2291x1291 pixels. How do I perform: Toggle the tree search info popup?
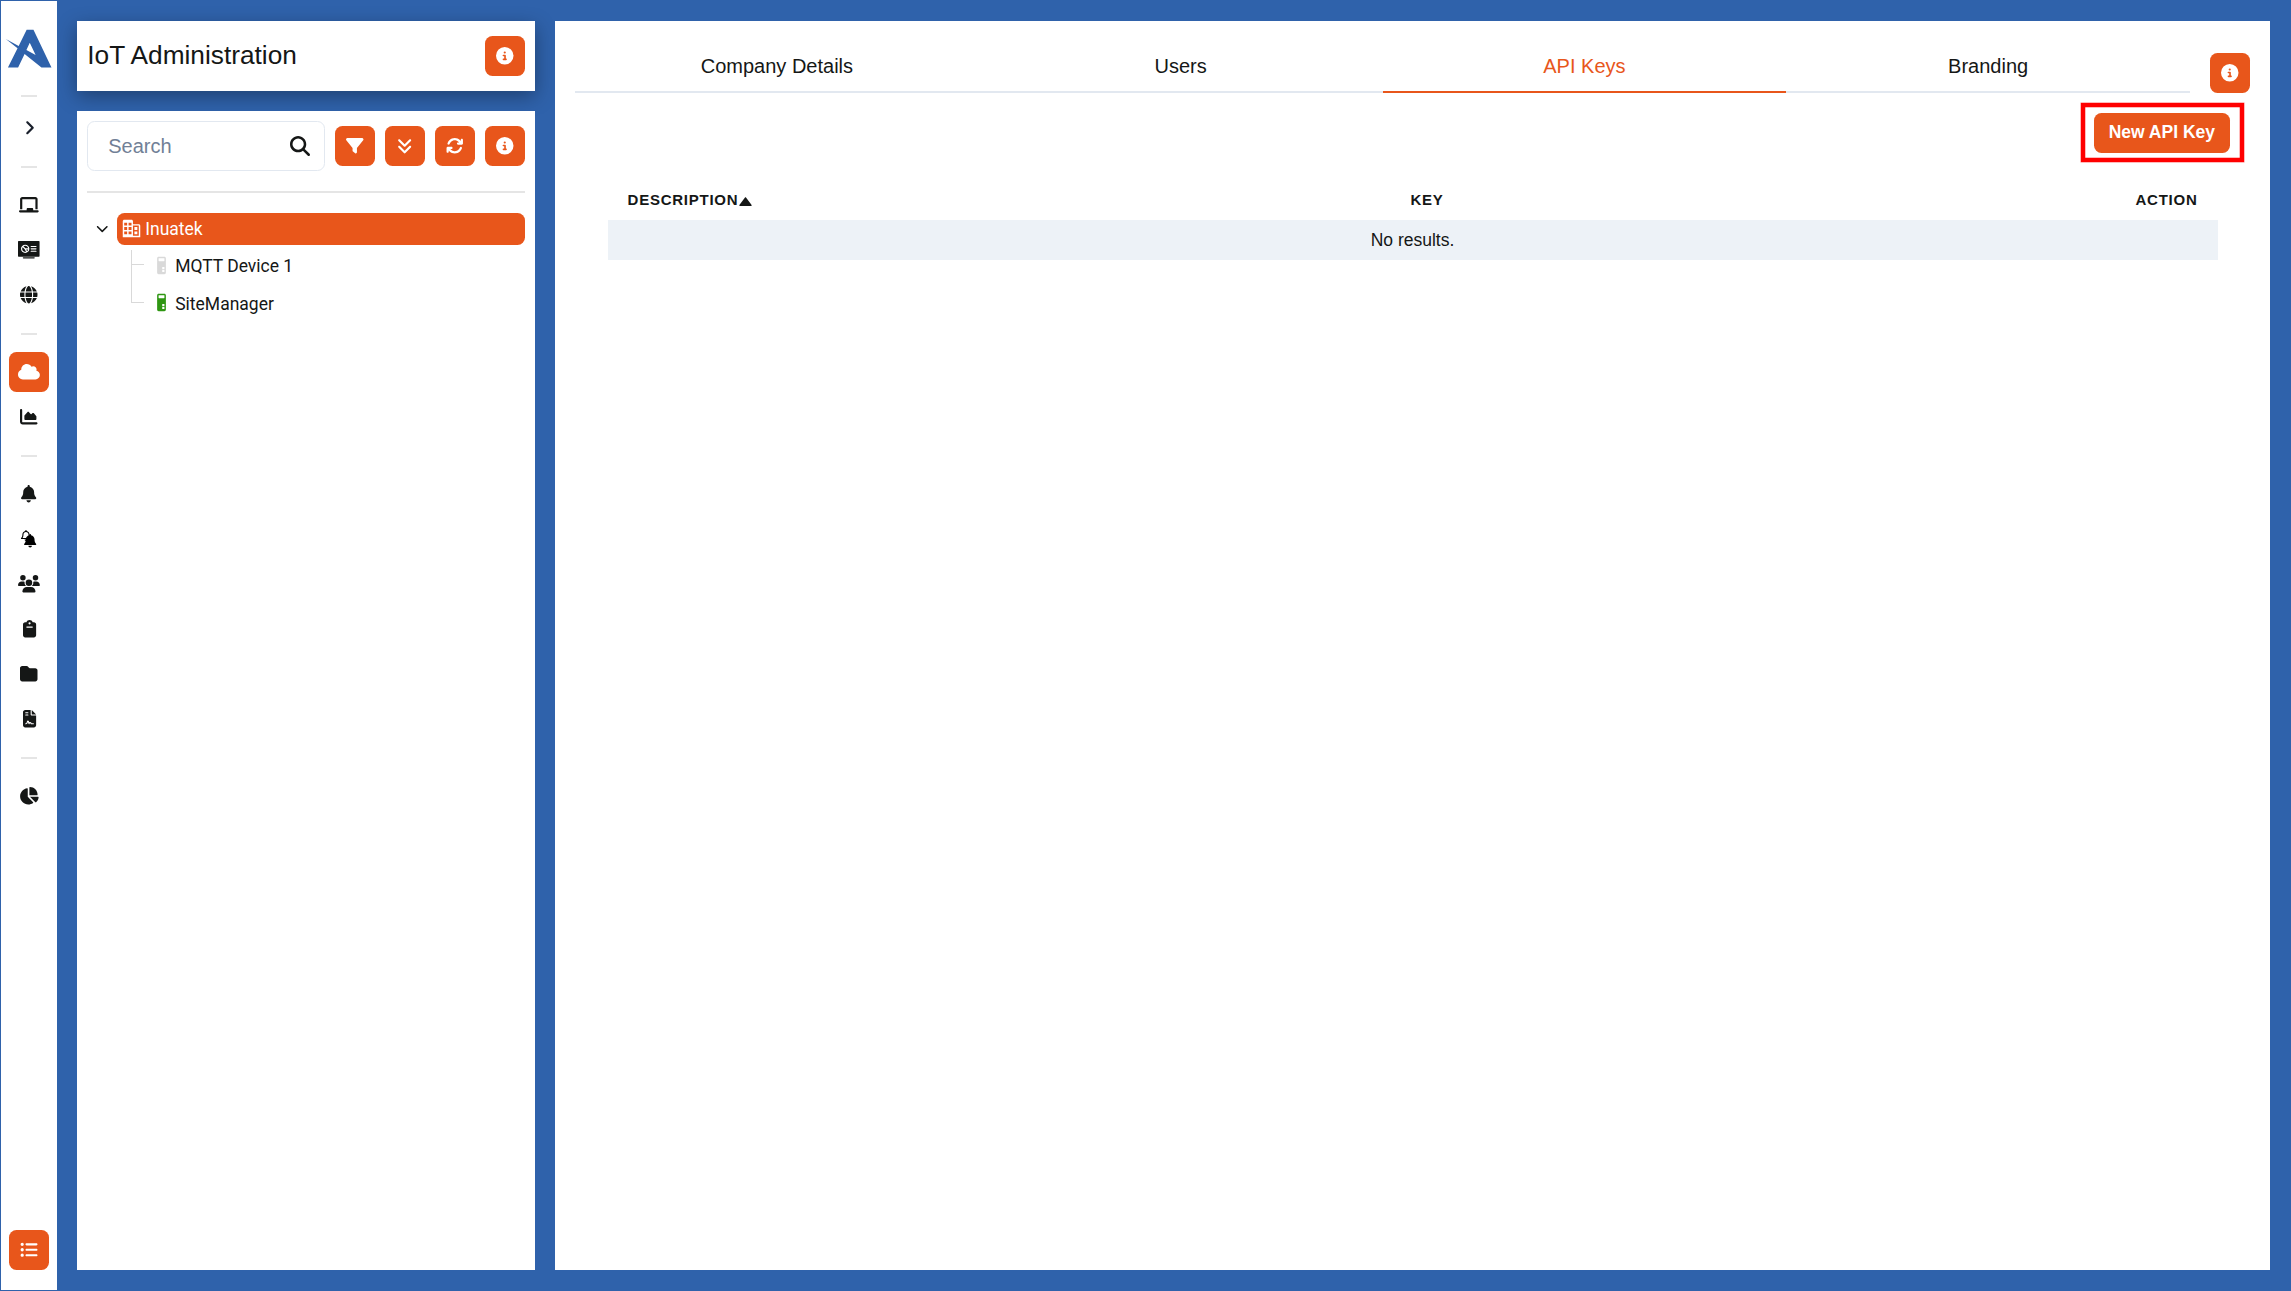pos(504,145)
